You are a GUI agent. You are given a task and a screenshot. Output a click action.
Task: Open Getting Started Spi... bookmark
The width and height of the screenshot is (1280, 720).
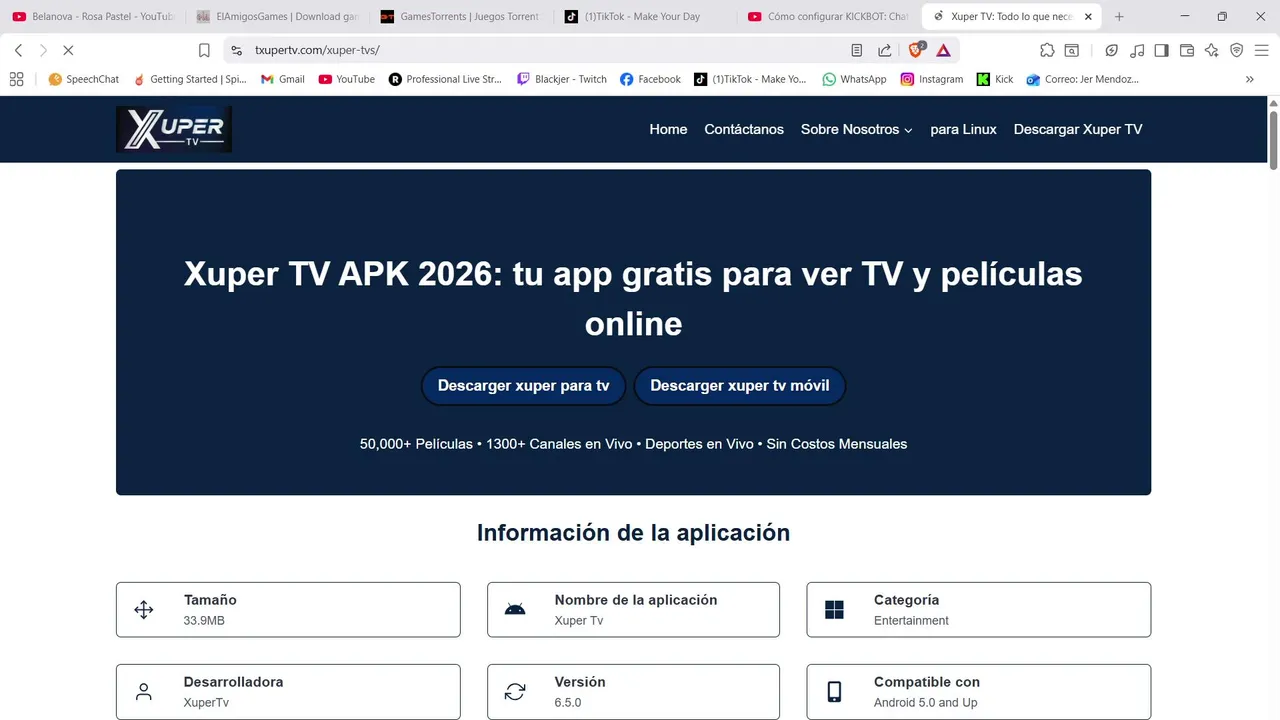point(189,79)
